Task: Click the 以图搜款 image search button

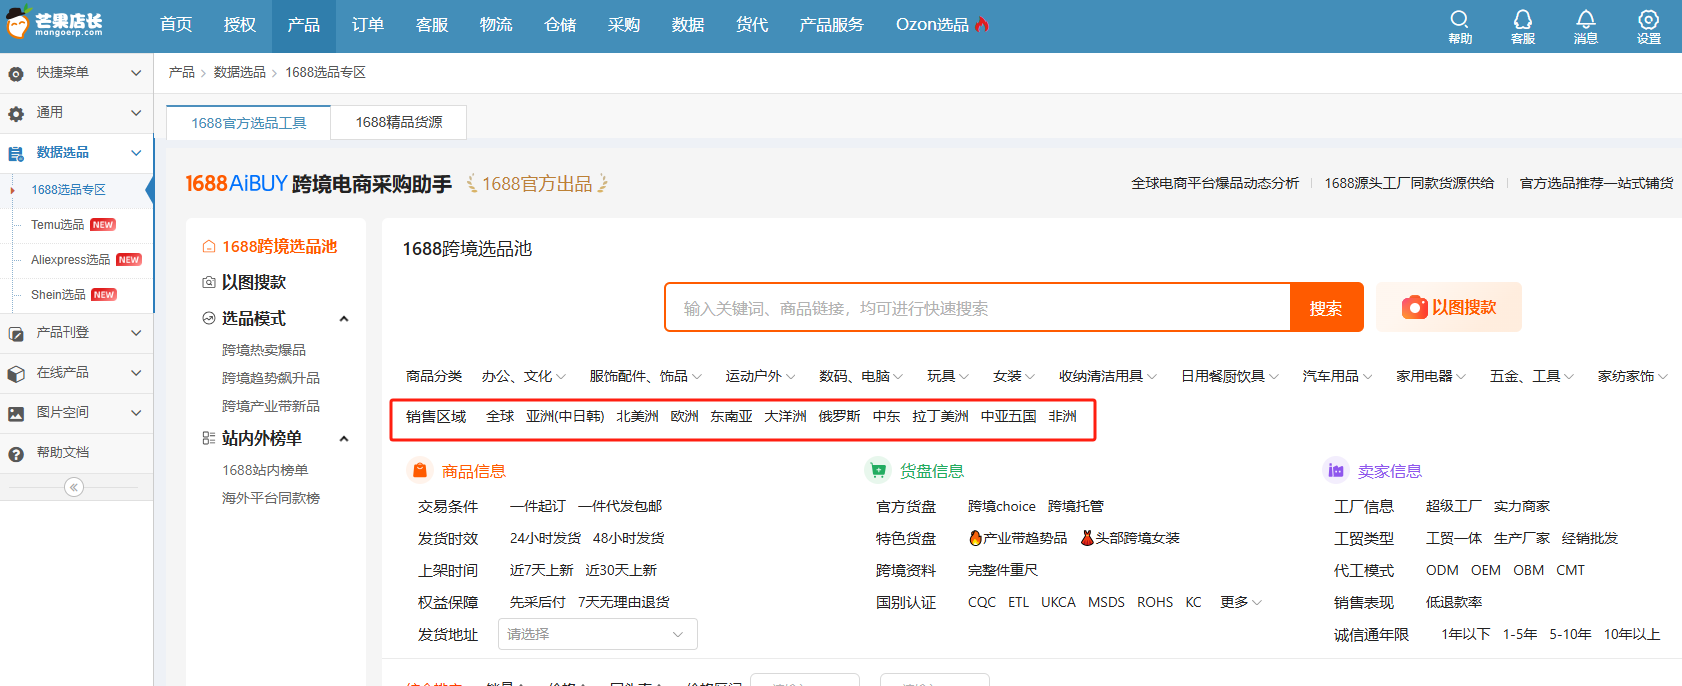Action: click(x=1449, y=307)
